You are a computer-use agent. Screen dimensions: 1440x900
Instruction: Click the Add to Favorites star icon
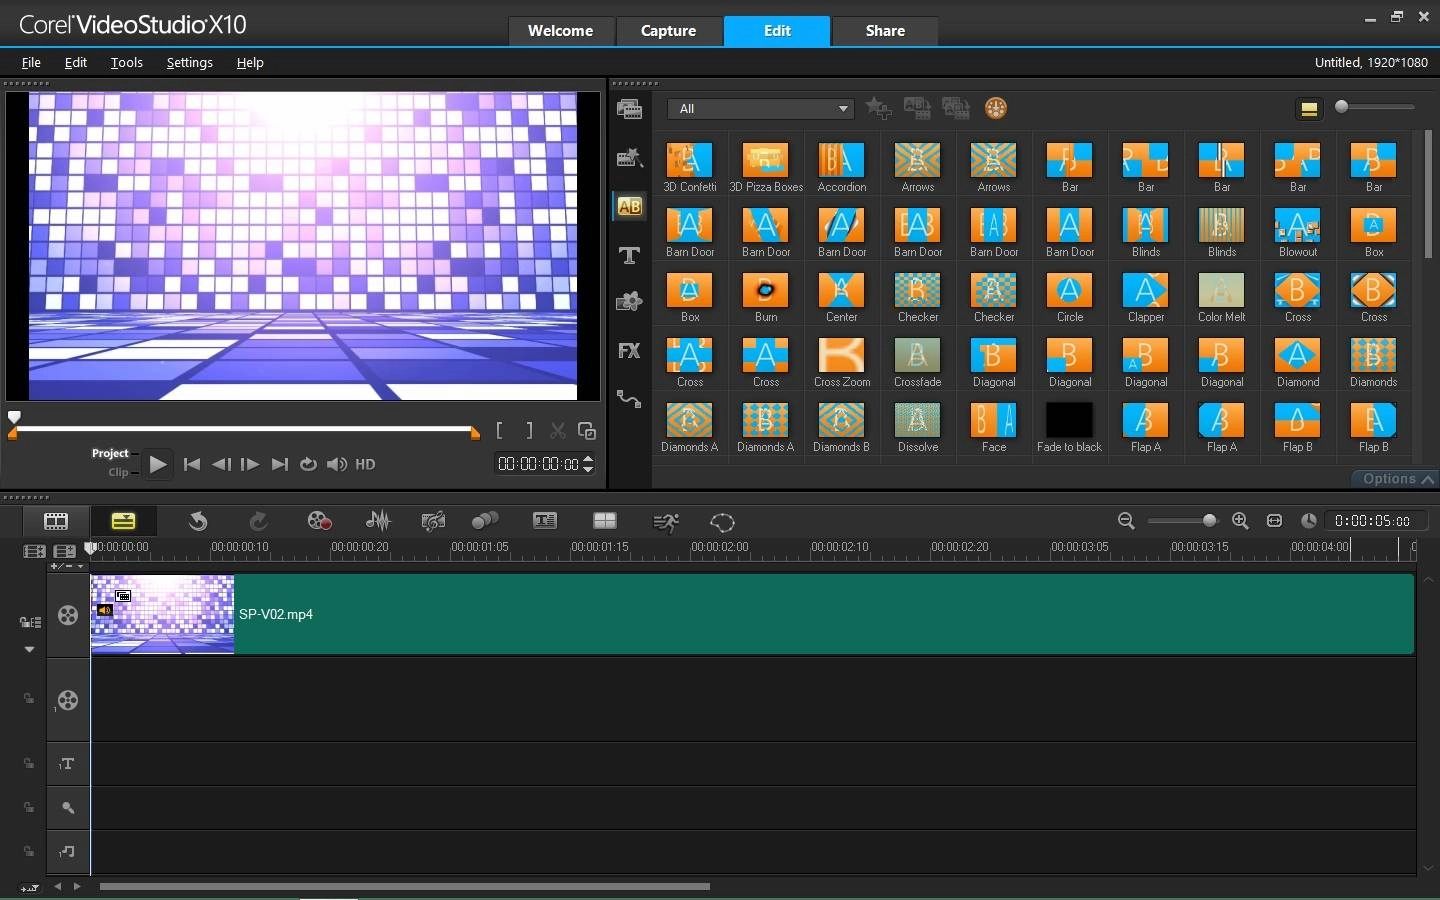point(878,108)
